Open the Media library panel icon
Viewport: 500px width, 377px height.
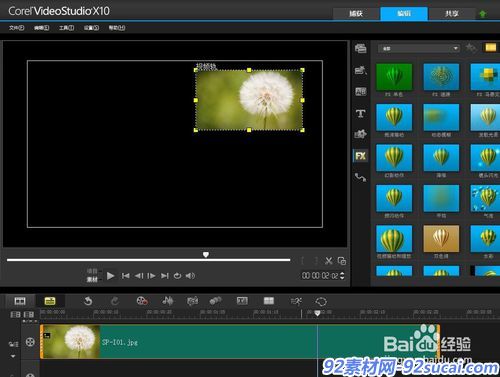361,49
